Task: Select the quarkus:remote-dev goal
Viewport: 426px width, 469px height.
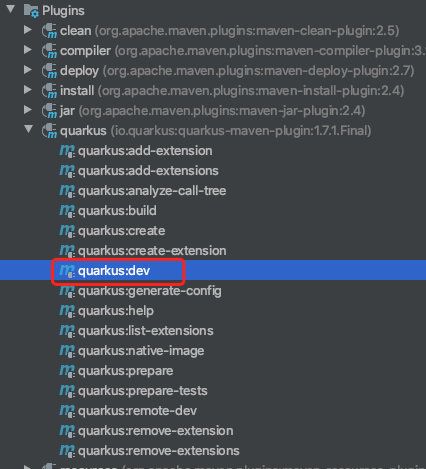Action: [x=137, y=411]
